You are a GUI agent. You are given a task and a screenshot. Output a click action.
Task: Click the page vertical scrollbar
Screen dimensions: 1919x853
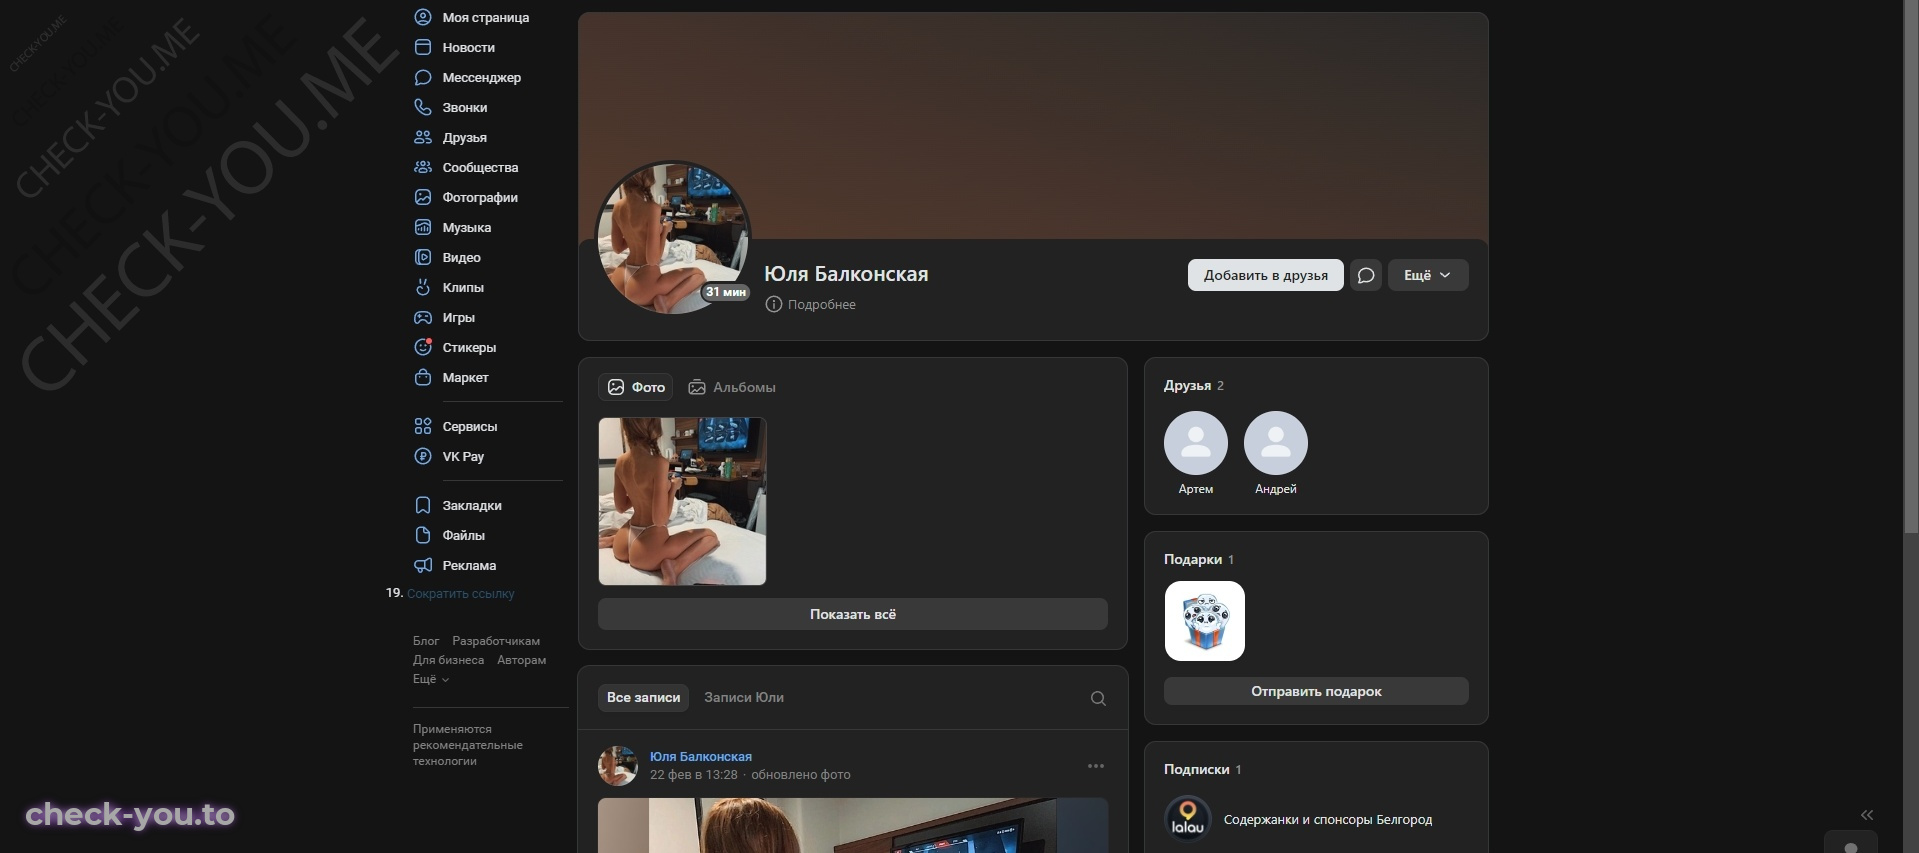click(1911, 268)
